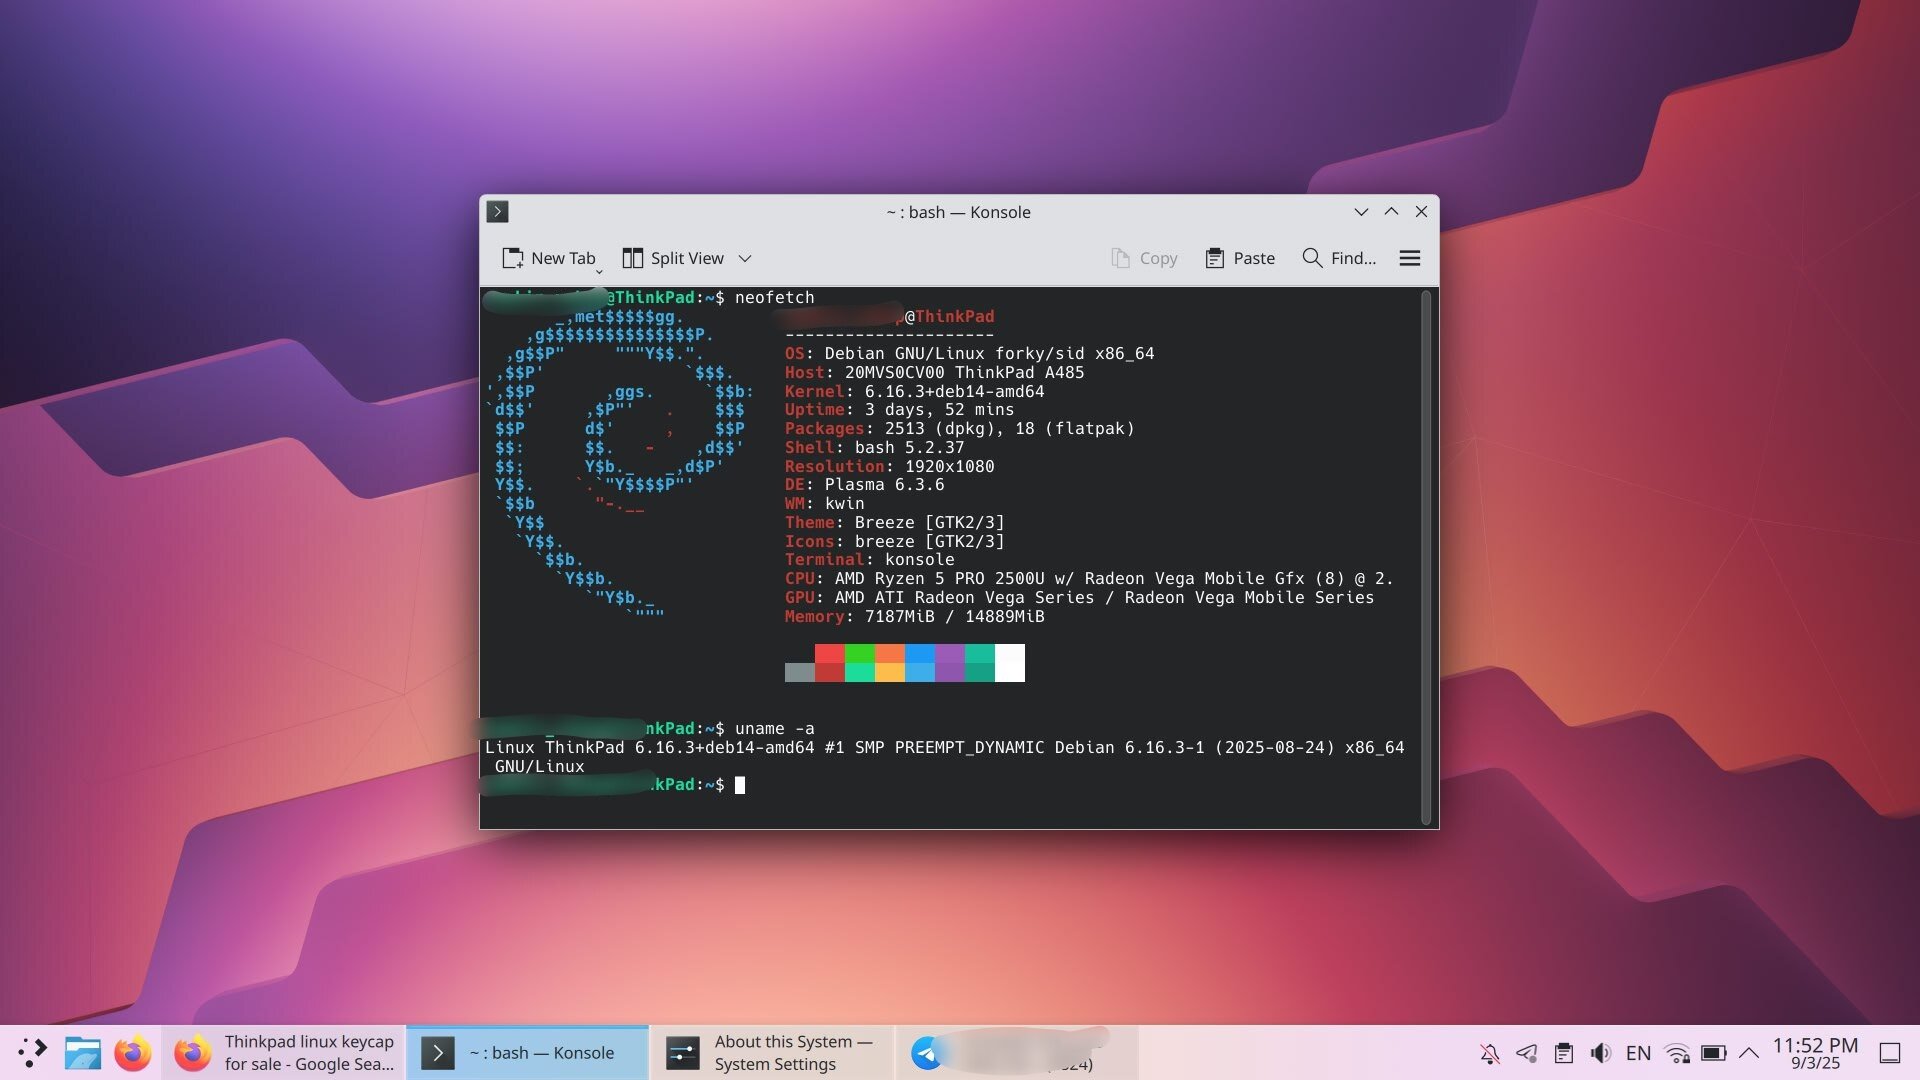Click the 'neofetch' command text
Screen dimensions: 1920x1080
(x=774, y=297)
